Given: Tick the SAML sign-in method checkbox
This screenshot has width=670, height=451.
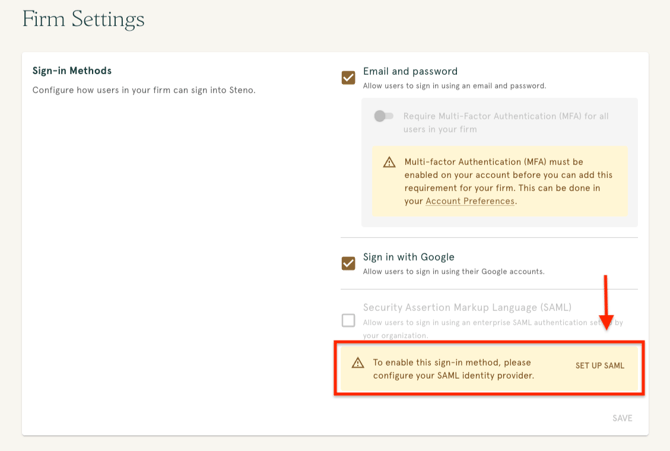Looking at the screenshot, I should (348, 320).
